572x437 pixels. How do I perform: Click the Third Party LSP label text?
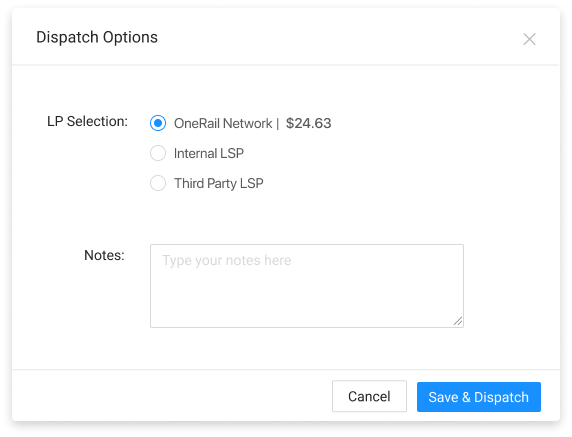(x=219, y=183)
